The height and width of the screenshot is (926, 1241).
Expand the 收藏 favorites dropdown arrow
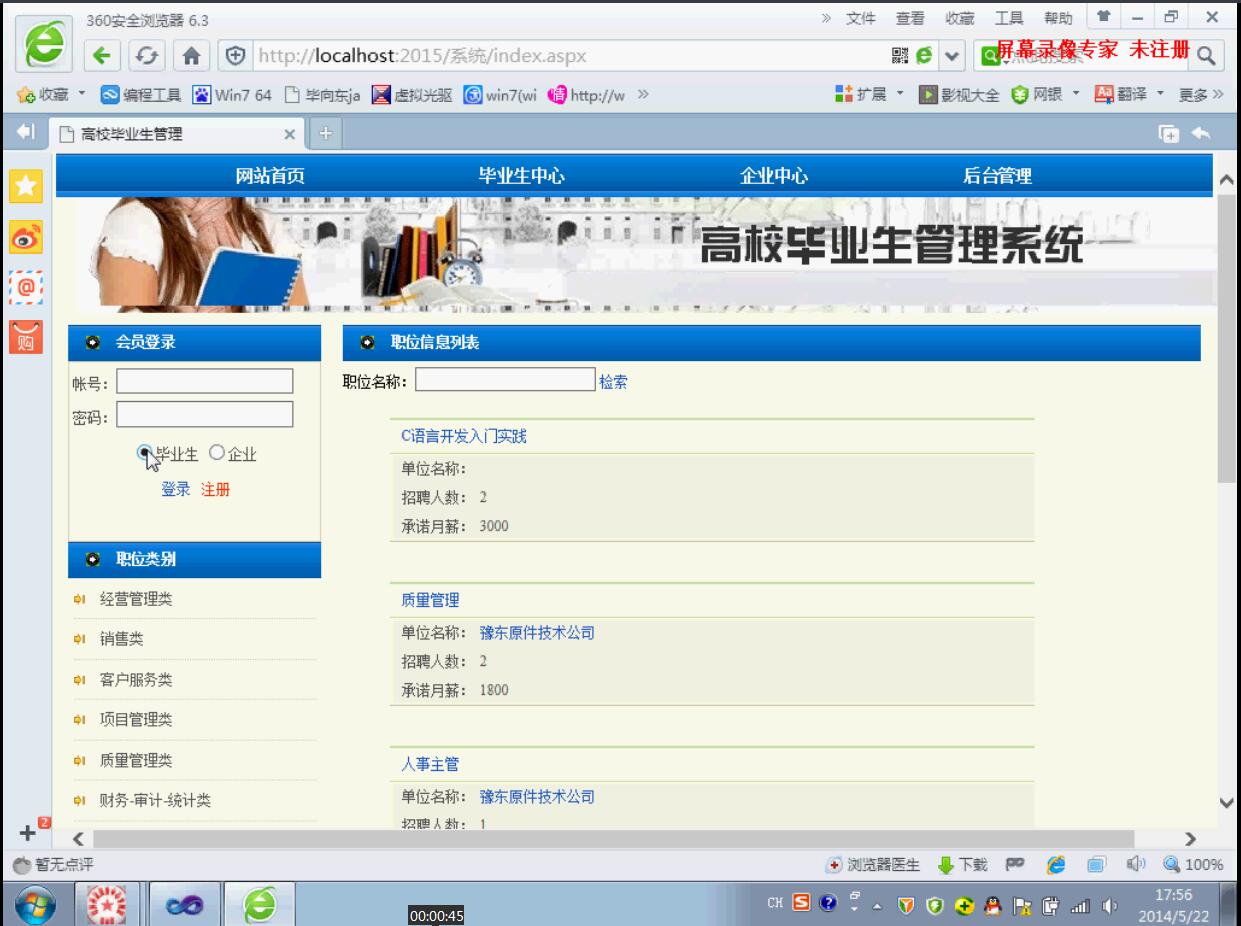coord(81,95)
